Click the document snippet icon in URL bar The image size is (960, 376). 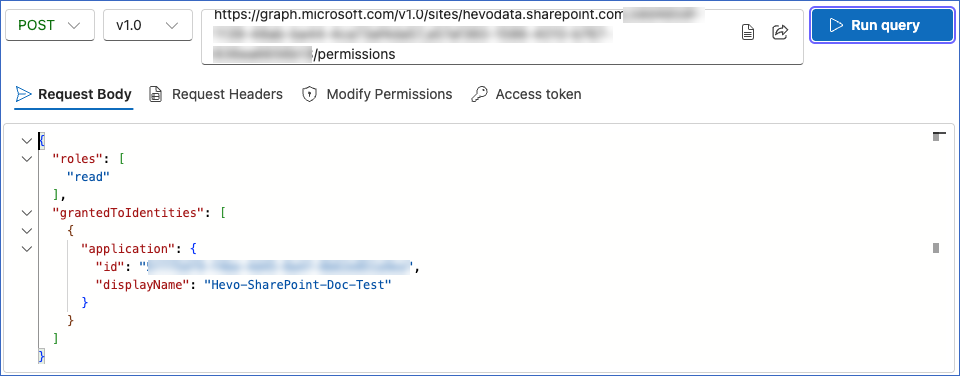coord(748,32)
